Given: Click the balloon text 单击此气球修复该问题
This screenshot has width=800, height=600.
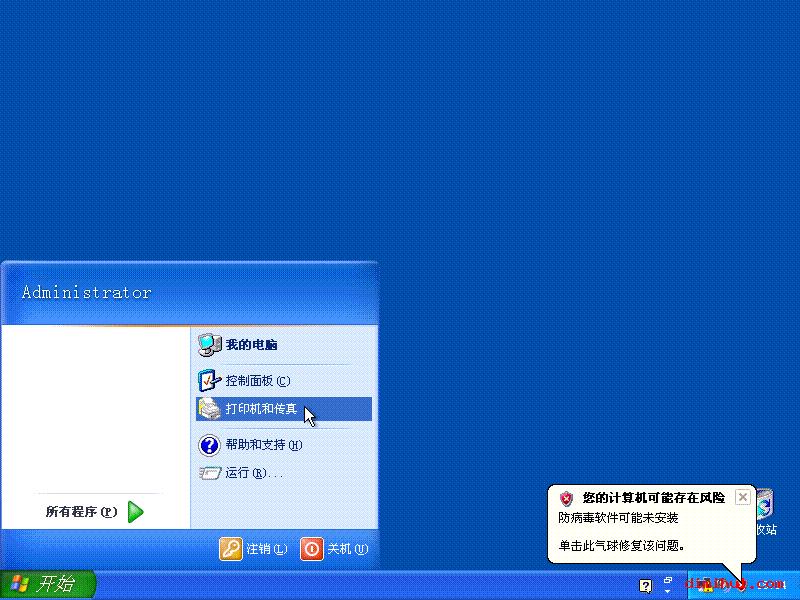Looking at the screenshot, I should point(621,546).
